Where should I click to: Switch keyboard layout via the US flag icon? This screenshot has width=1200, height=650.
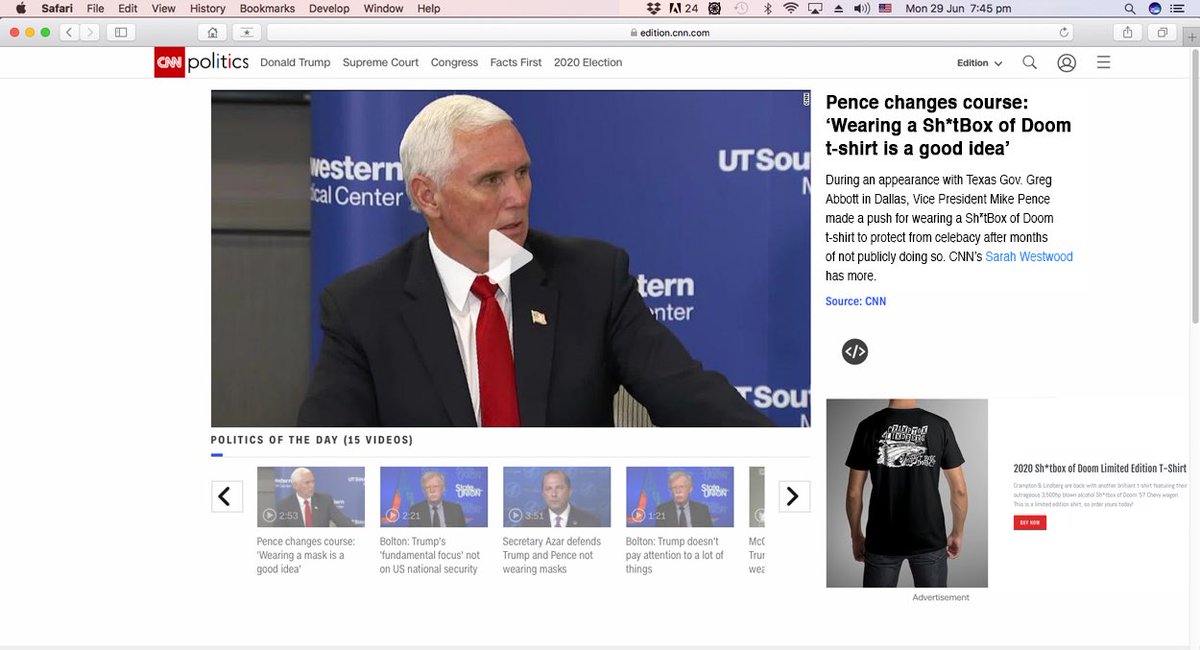point(884,8)
